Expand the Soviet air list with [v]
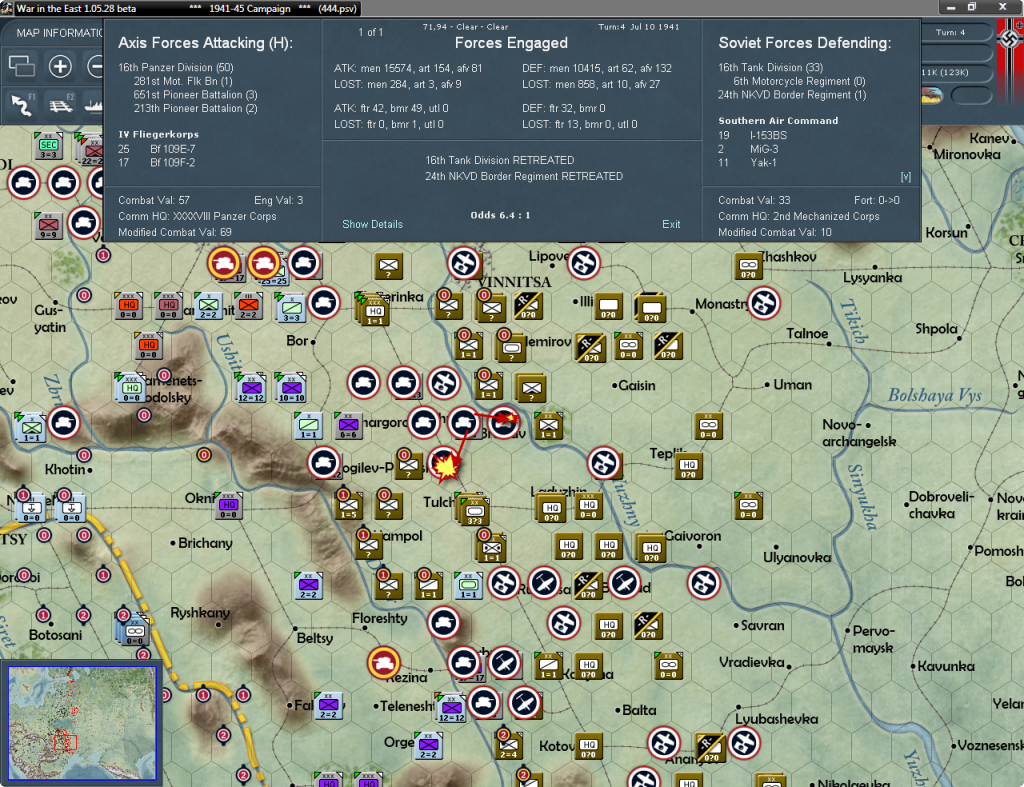 point(905,176)
